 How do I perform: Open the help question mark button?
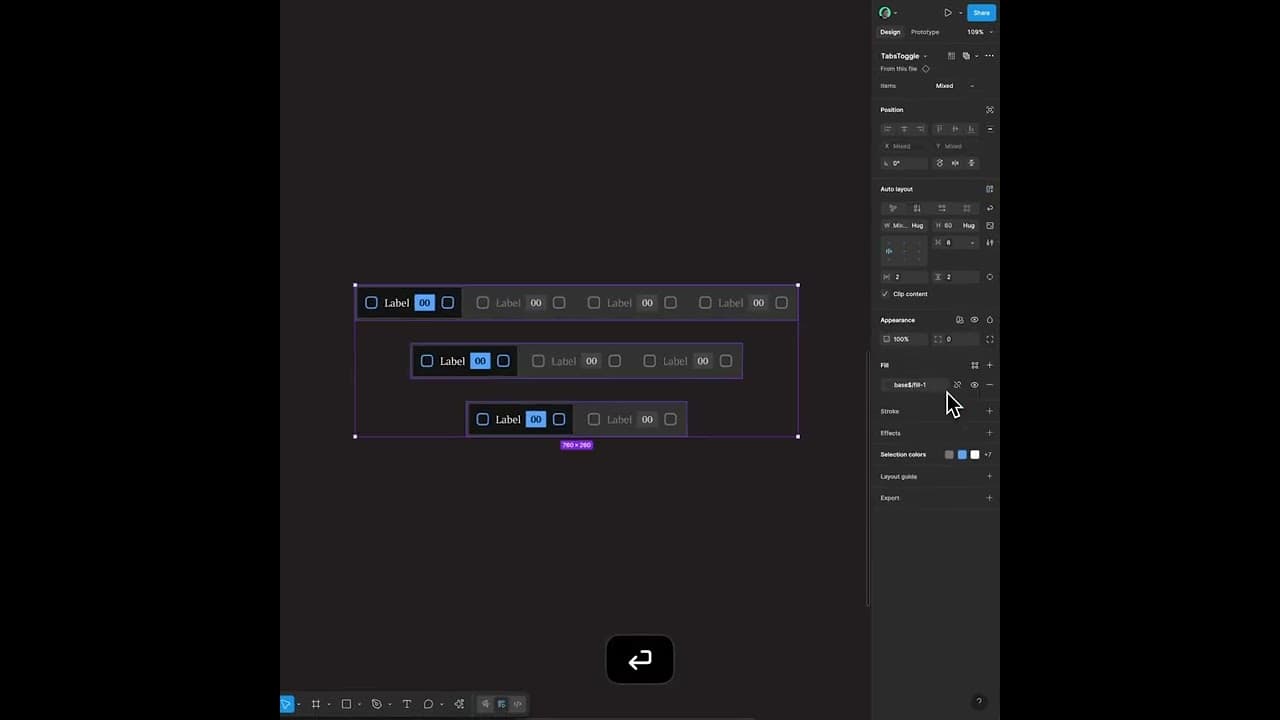979,702
